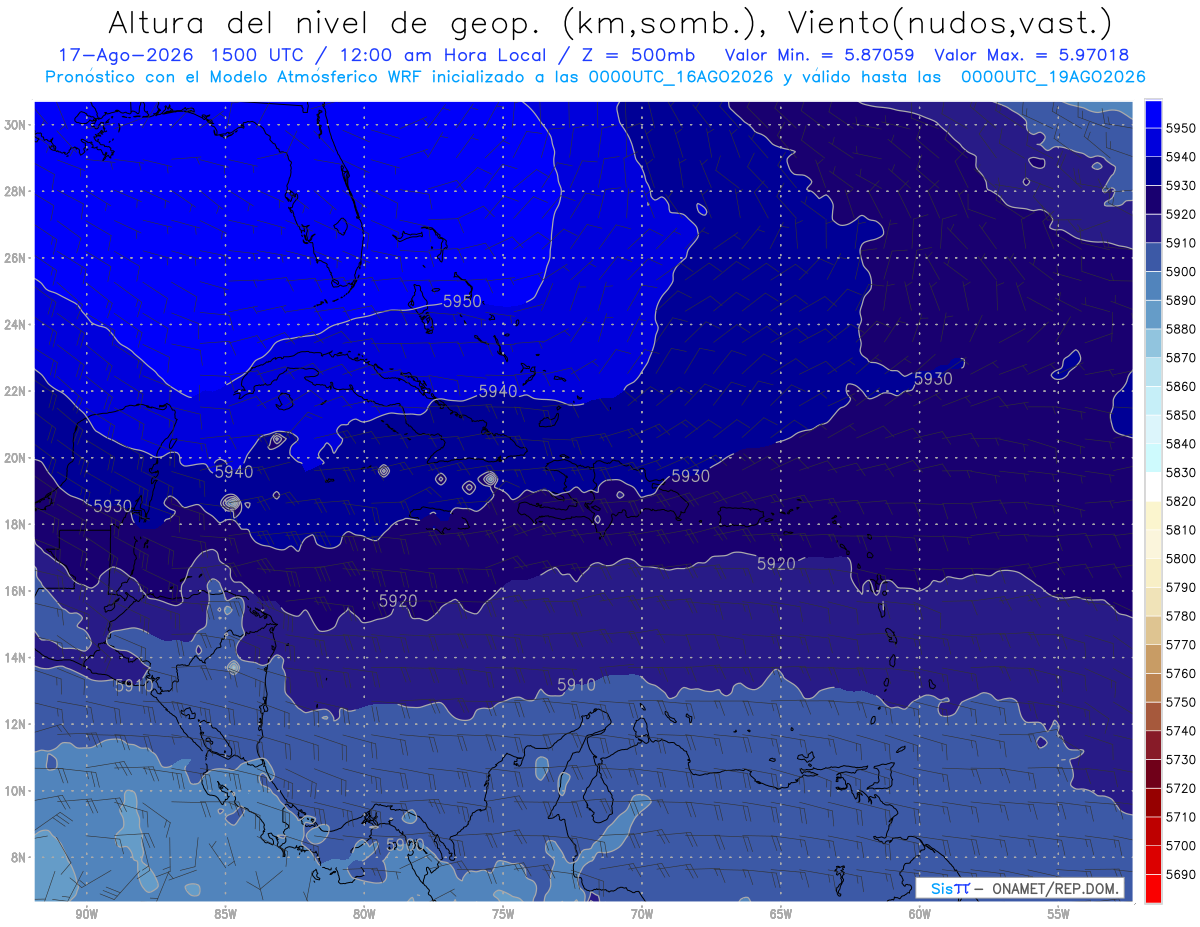Screen dimensions: 1200x927
Task: Click the 5900 contour label near Panama
Action: [405, 845]
